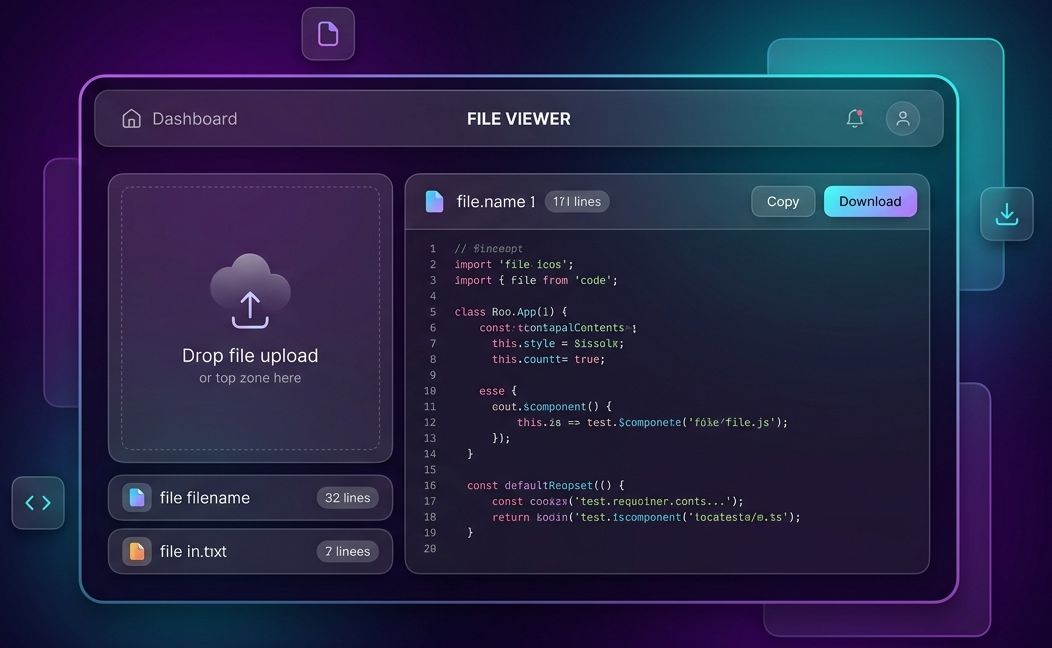Click line number 20 in gutter
The image size is (1052, 648).
pyautogui.click(x=430, y=549)
